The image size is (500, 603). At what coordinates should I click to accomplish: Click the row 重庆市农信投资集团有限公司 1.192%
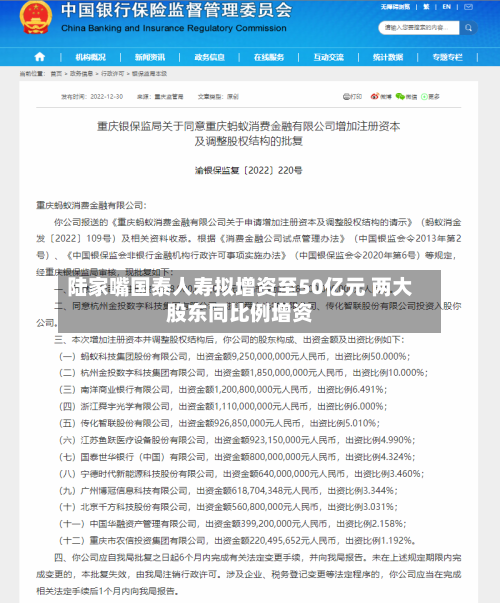[237, 541]
